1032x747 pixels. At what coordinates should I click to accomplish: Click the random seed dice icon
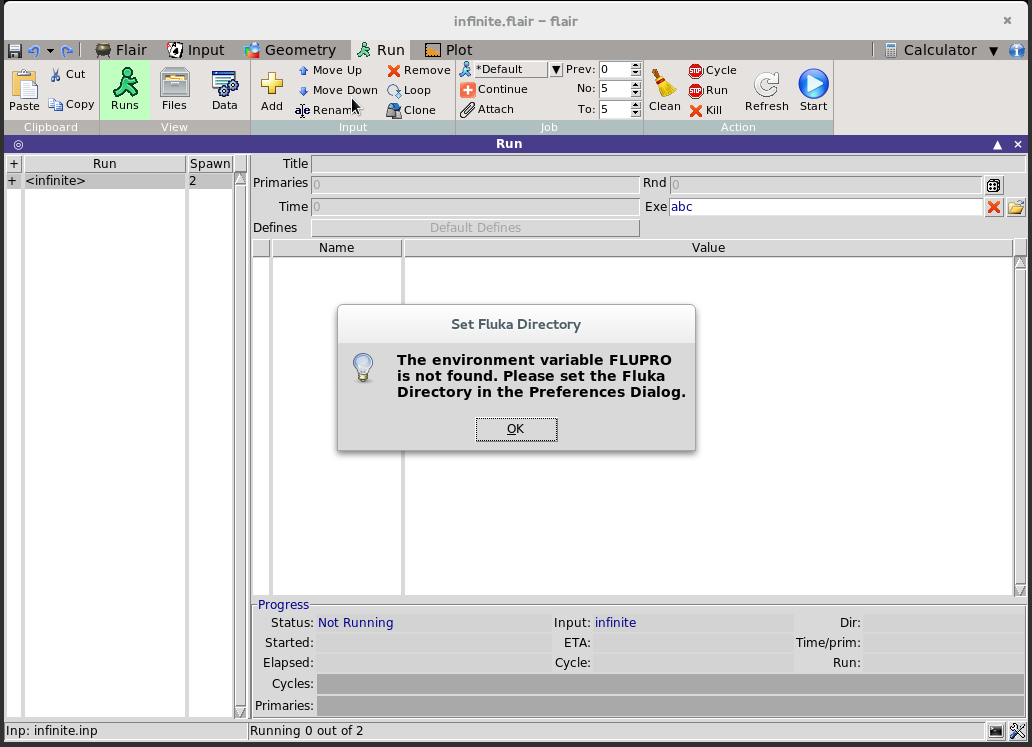tap(994, 186)
